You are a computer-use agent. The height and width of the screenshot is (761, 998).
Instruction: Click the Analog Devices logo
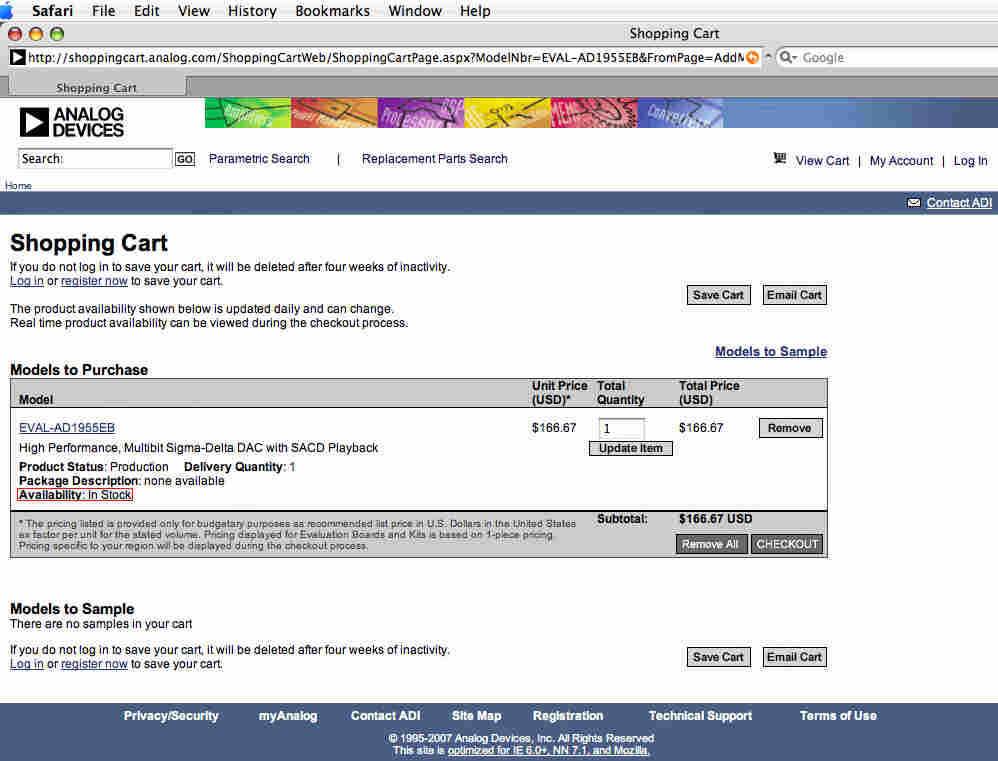click(72, 122)
